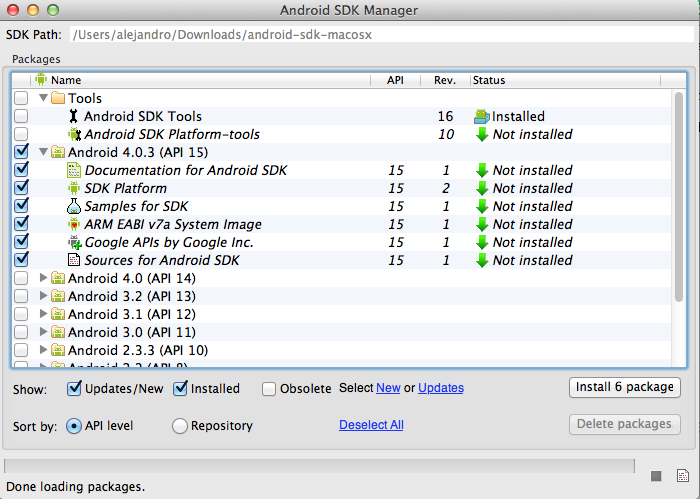Click the Android 3.1 (API 12) package icon
700x499 pixels.
(58, 314)
